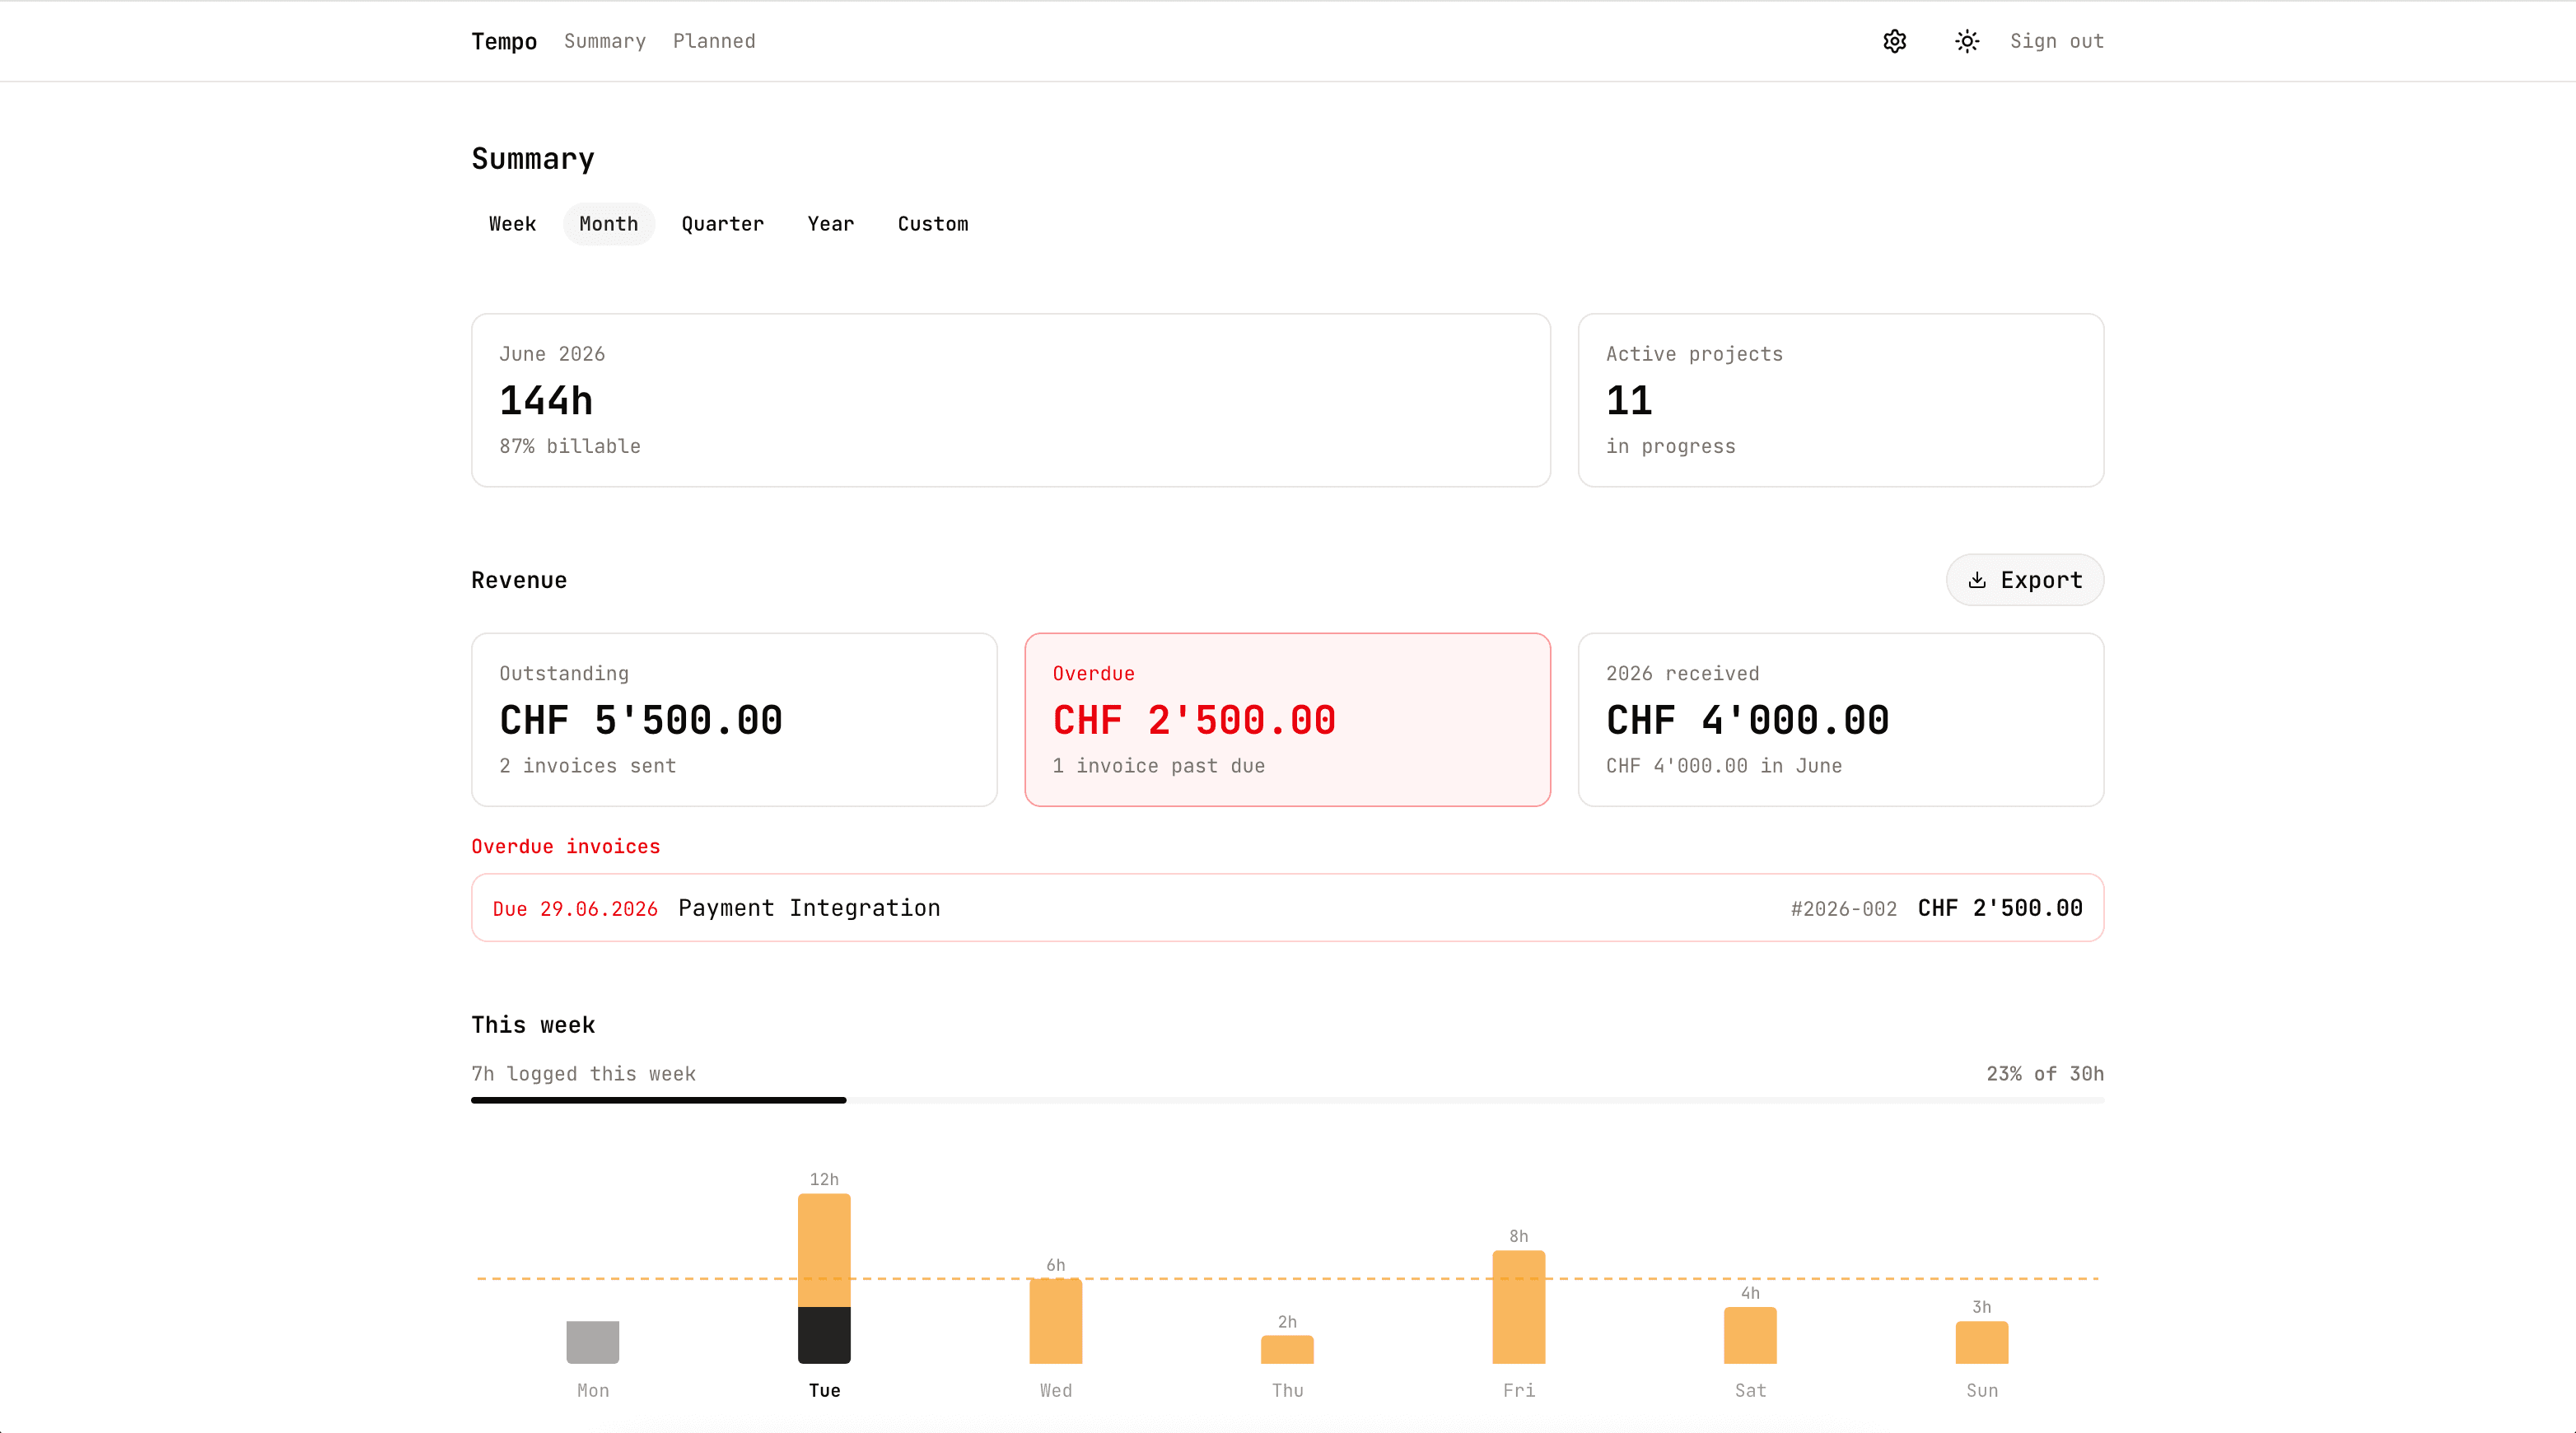Click the Wed day label
The image size is (2576, 1433).
tap(1056, 1391)
